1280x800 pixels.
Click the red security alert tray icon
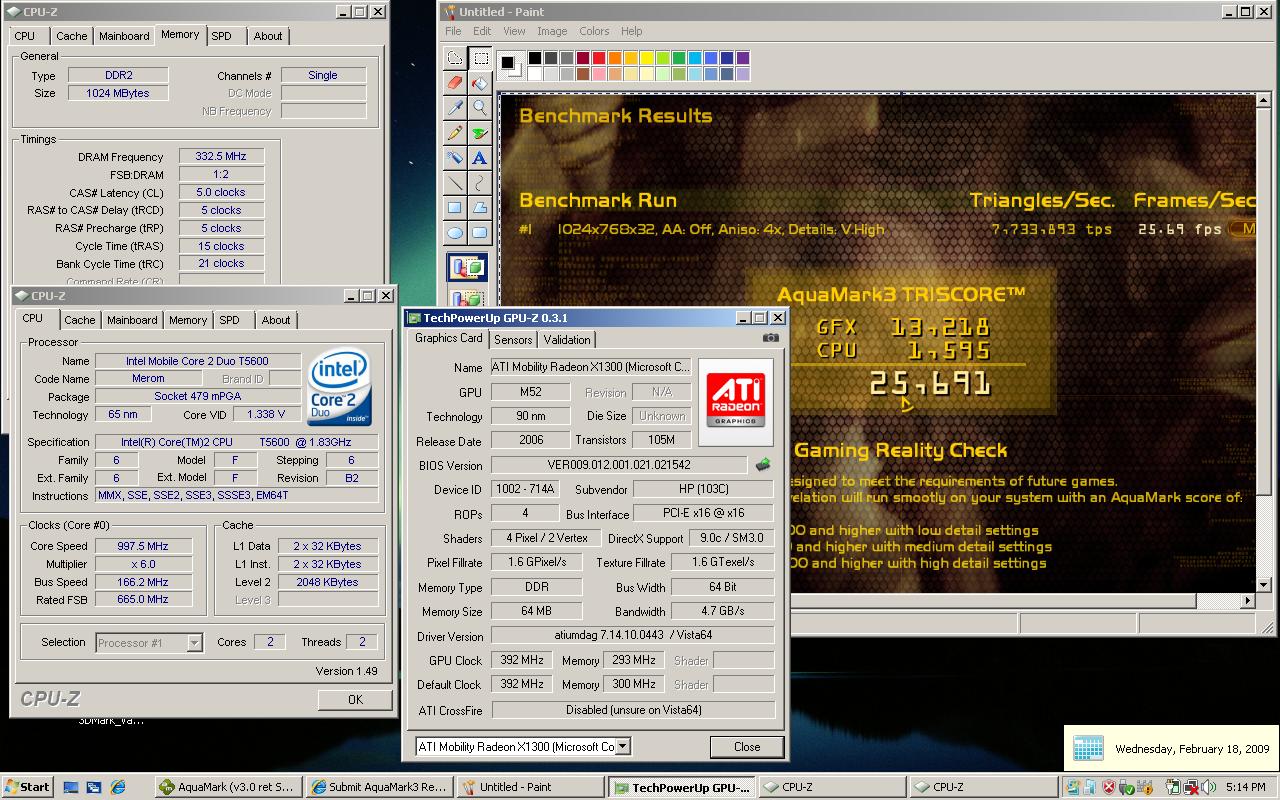click(1109, 787)
